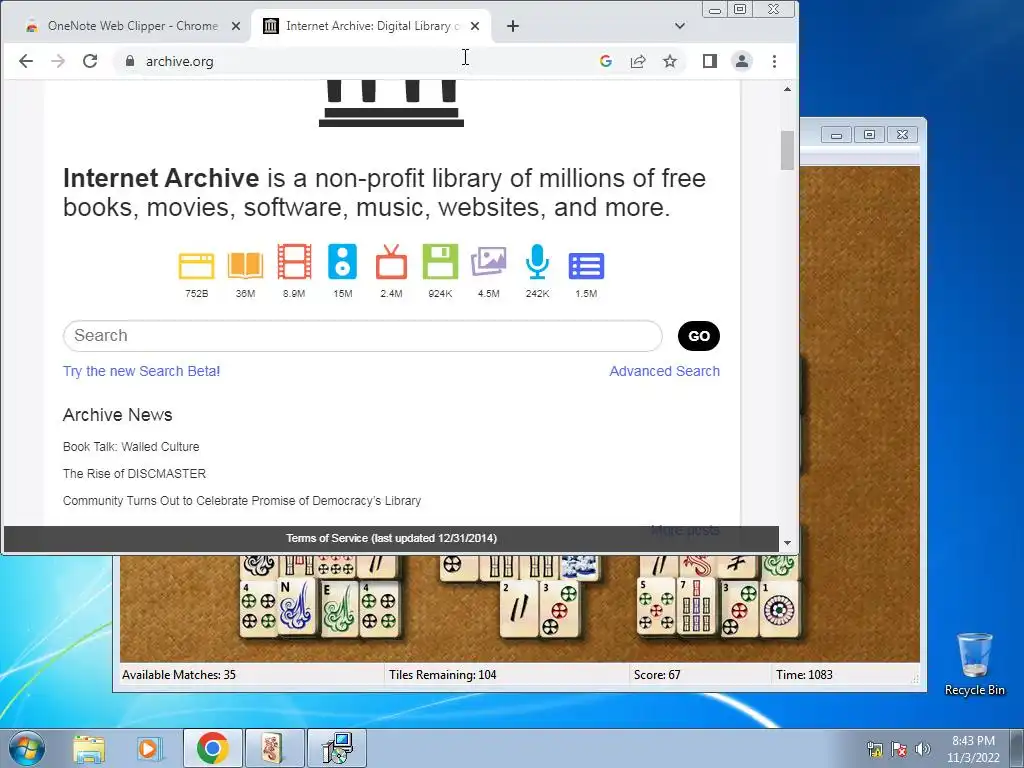Open The Rise of DISCMASTER post
This screenshot has width=1024, height=768.
tap(134, 473)
